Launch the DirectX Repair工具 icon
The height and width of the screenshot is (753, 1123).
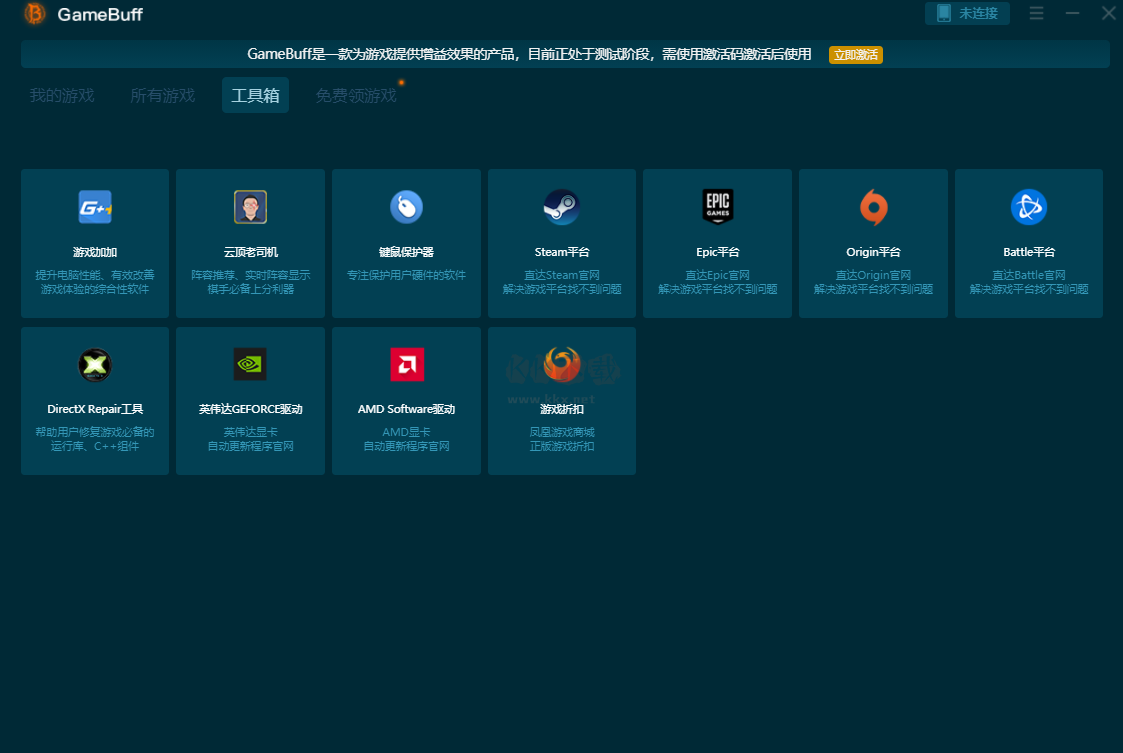(95, 365)
